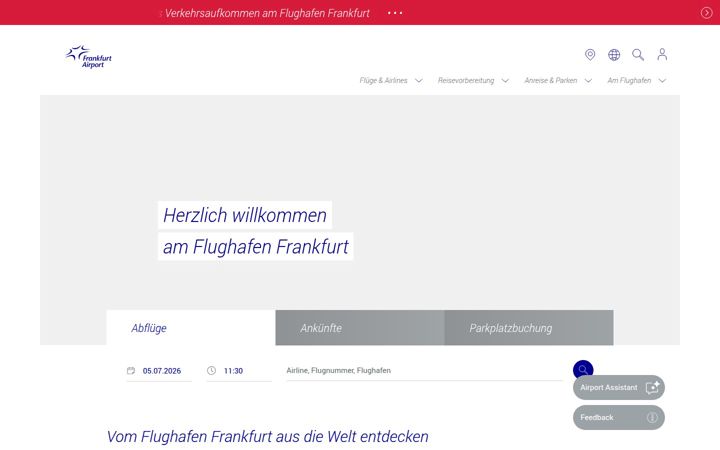Click the chat icon in Airport Assistant
This screenshot has width=720, height=450.
(x=652, y=388)
